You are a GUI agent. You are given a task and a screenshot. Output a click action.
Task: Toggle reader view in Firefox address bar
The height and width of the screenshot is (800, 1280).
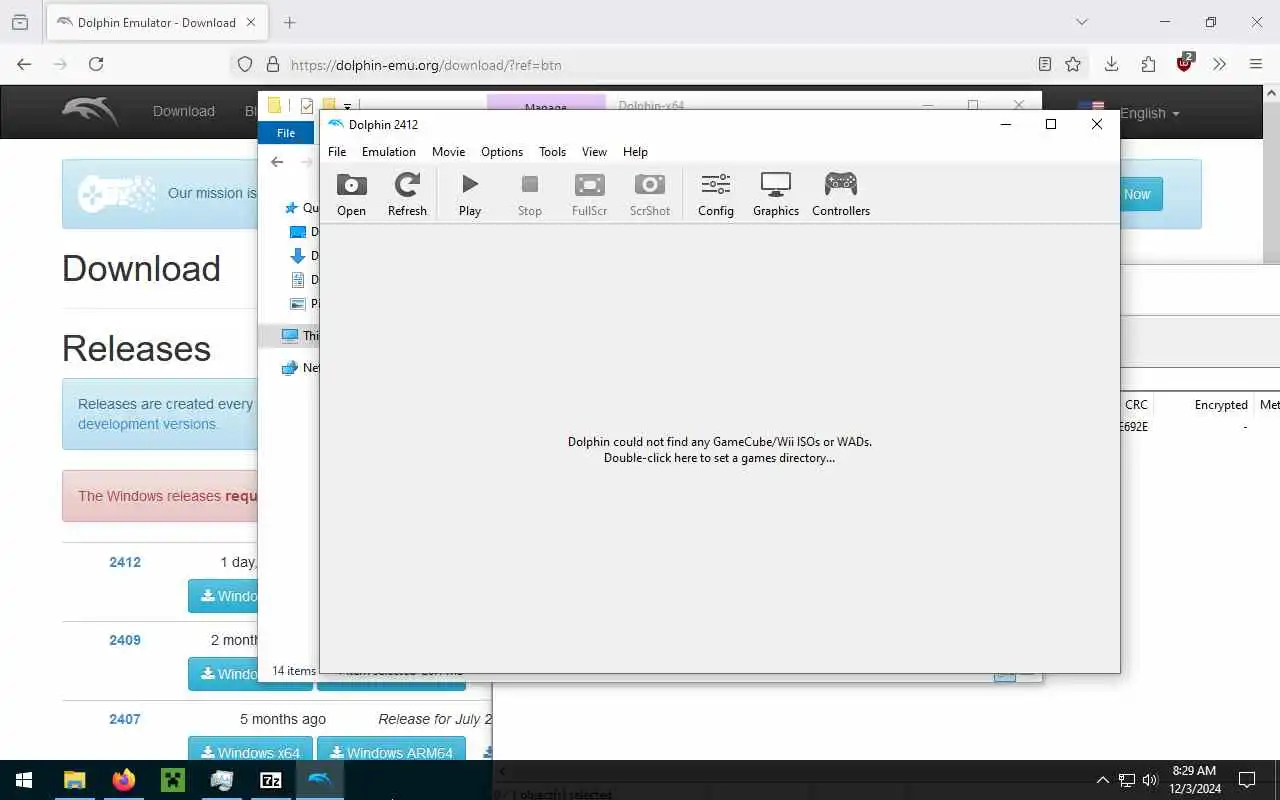(1045, 64)
